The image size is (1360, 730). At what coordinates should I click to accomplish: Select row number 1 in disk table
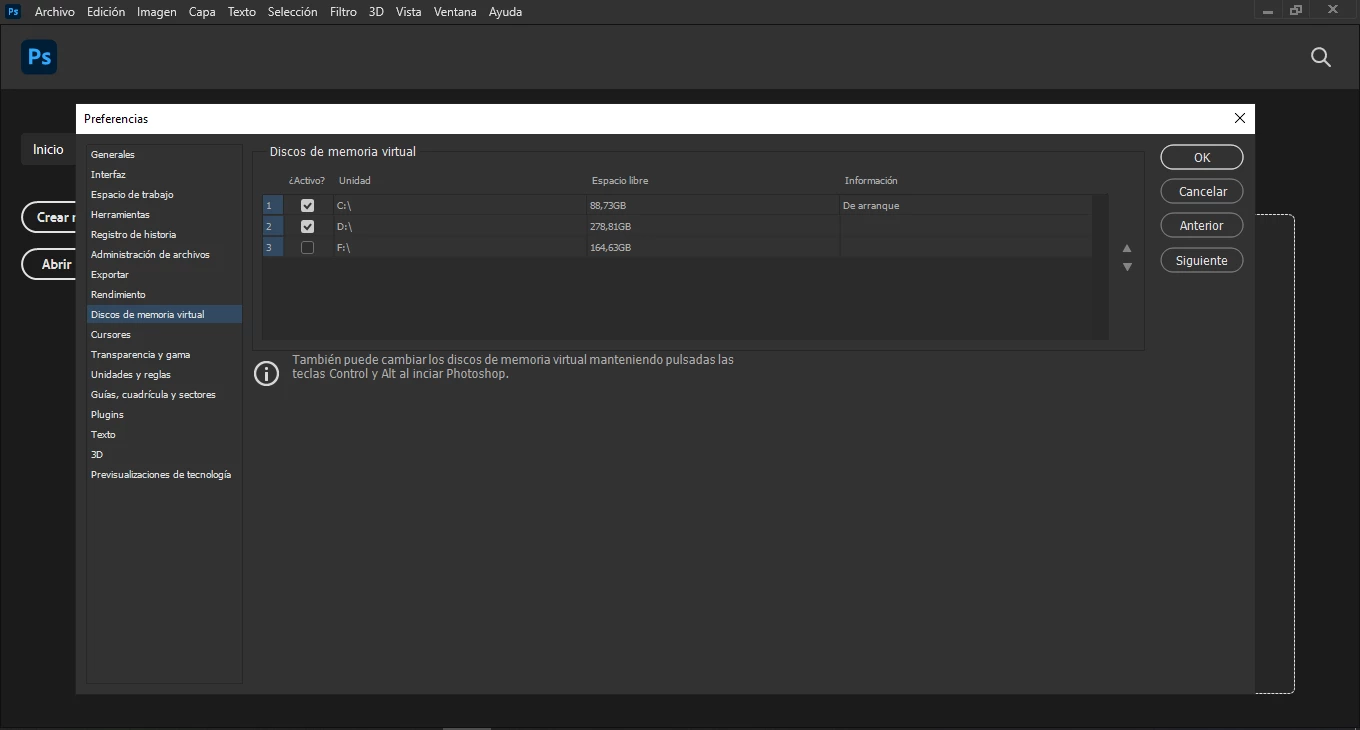pos(272,205)
